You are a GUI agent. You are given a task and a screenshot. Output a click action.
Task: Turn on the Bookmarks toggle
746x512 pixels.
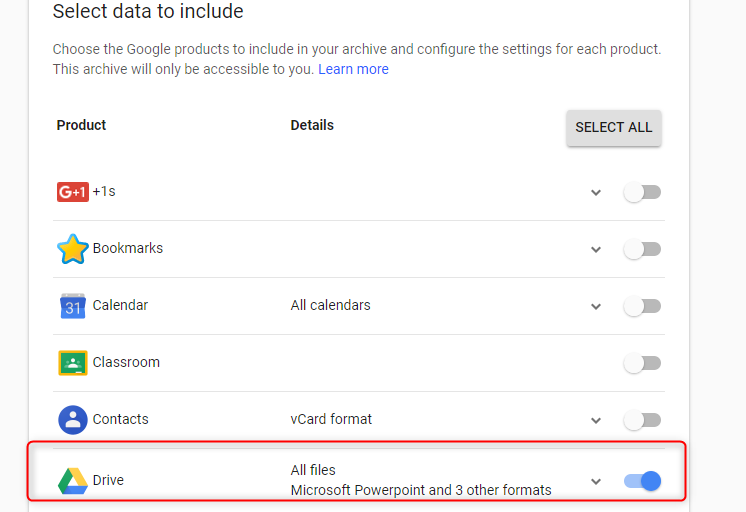click(642, 249)
